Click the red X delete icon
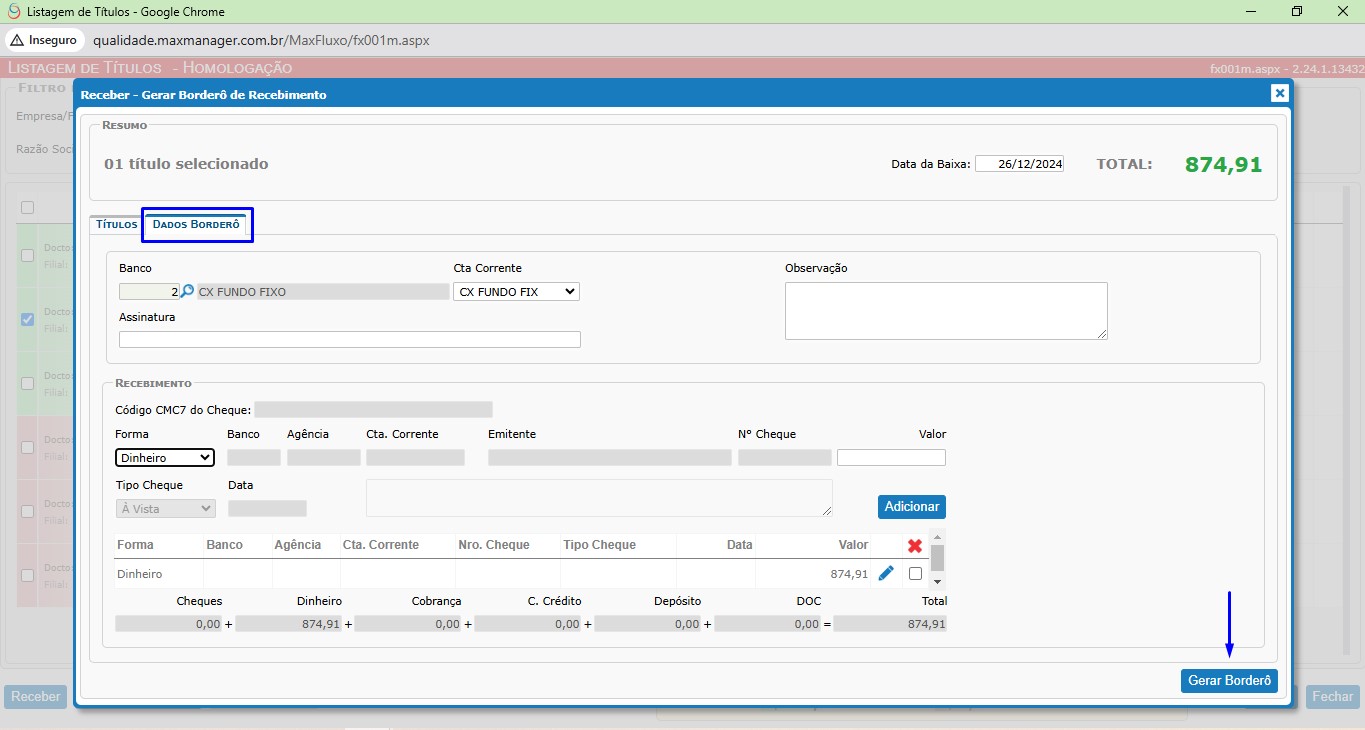The image size is (1365, 730). pyautogui.click(x=914, y=546)
